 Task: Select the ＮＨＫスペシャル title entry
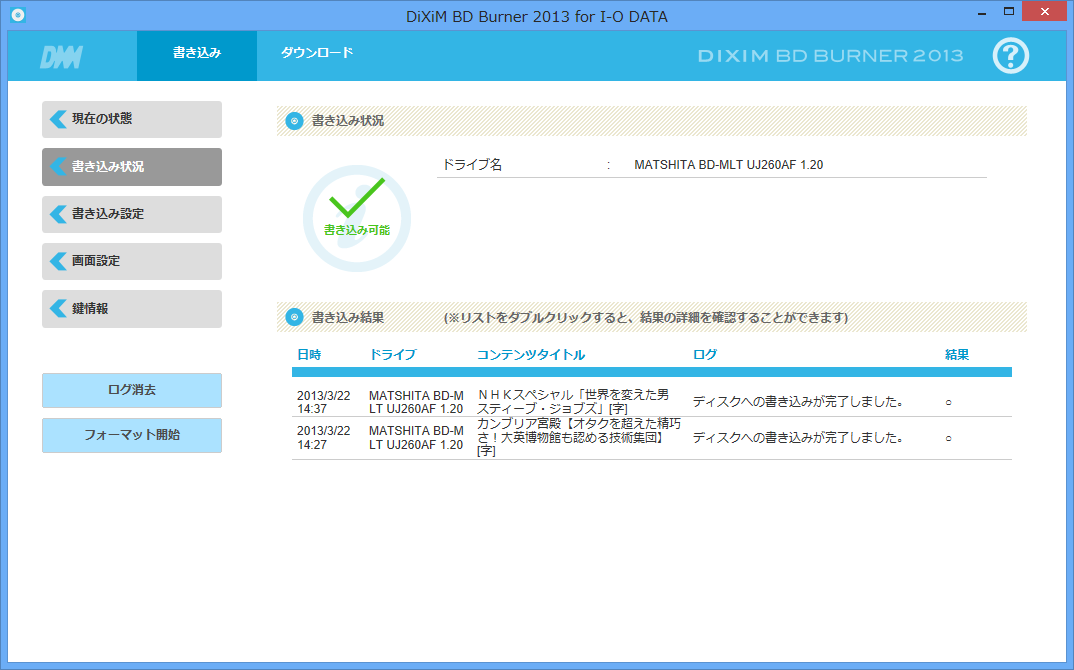tap(573, 401)
